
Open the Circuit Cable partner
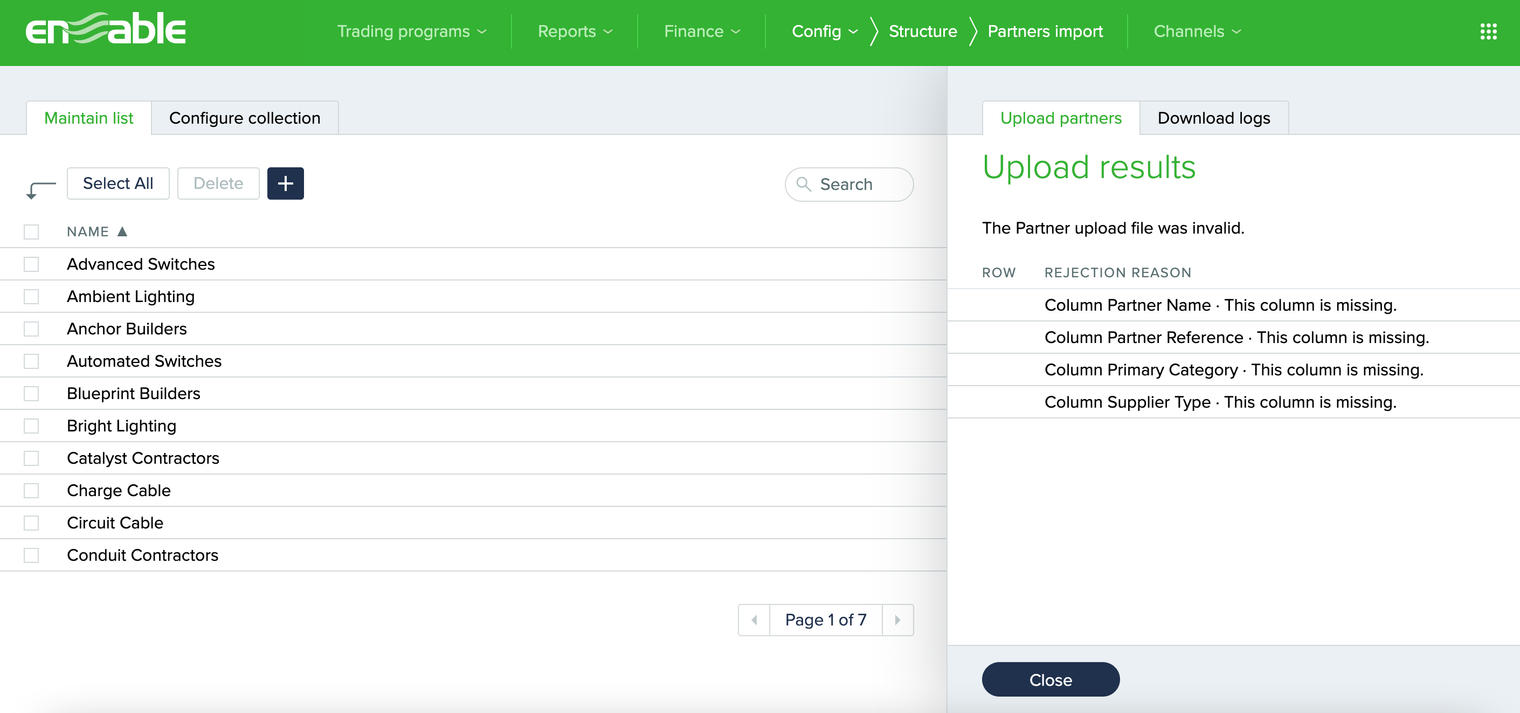click(x=115, y=523)
